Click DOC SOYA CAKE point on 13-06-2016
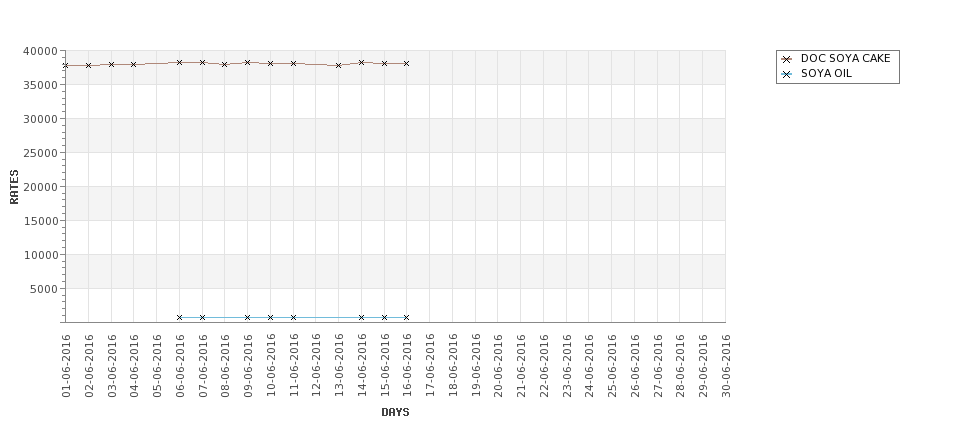 pyautogui.click(x=339, y=65)
